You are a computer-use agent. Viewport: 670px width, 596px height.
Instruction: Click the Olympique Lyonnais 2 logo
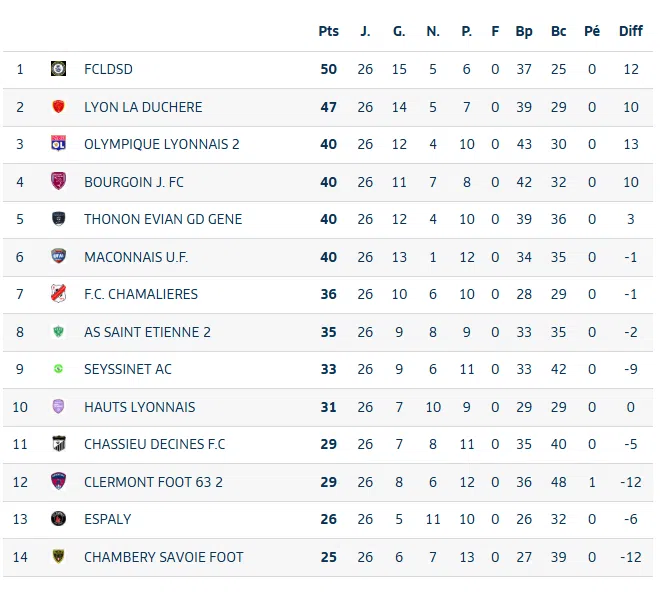[x=59, y=144]
